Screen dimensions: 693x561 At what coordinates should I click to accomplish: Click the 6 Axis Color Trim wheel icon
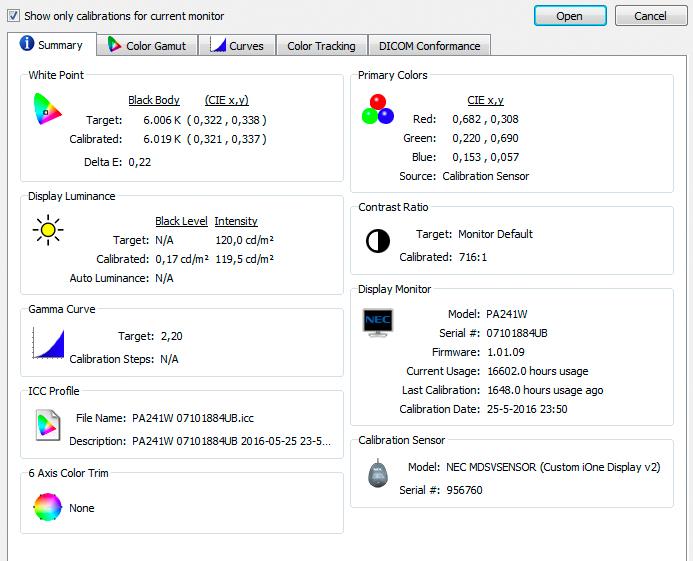48,507
